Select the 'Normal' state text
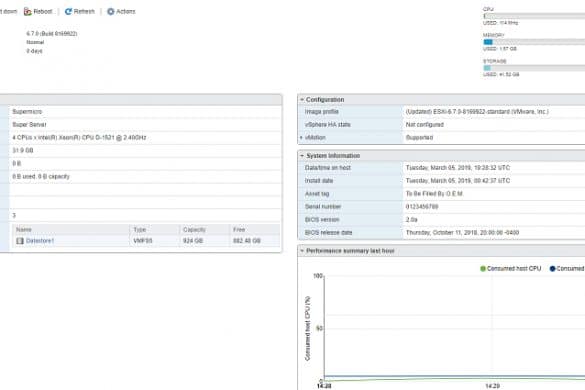The width and height of the screenshot is (585, 390). (x=35, y=42)
